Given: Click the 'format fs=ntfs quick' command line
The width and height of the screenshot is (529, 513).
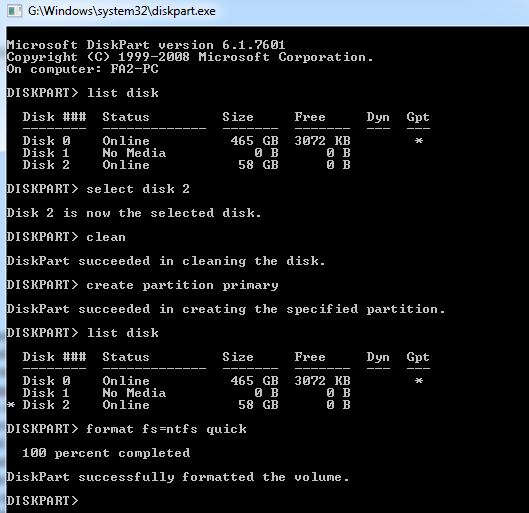Looking at the screenshot, I should [x=127, y=429].
